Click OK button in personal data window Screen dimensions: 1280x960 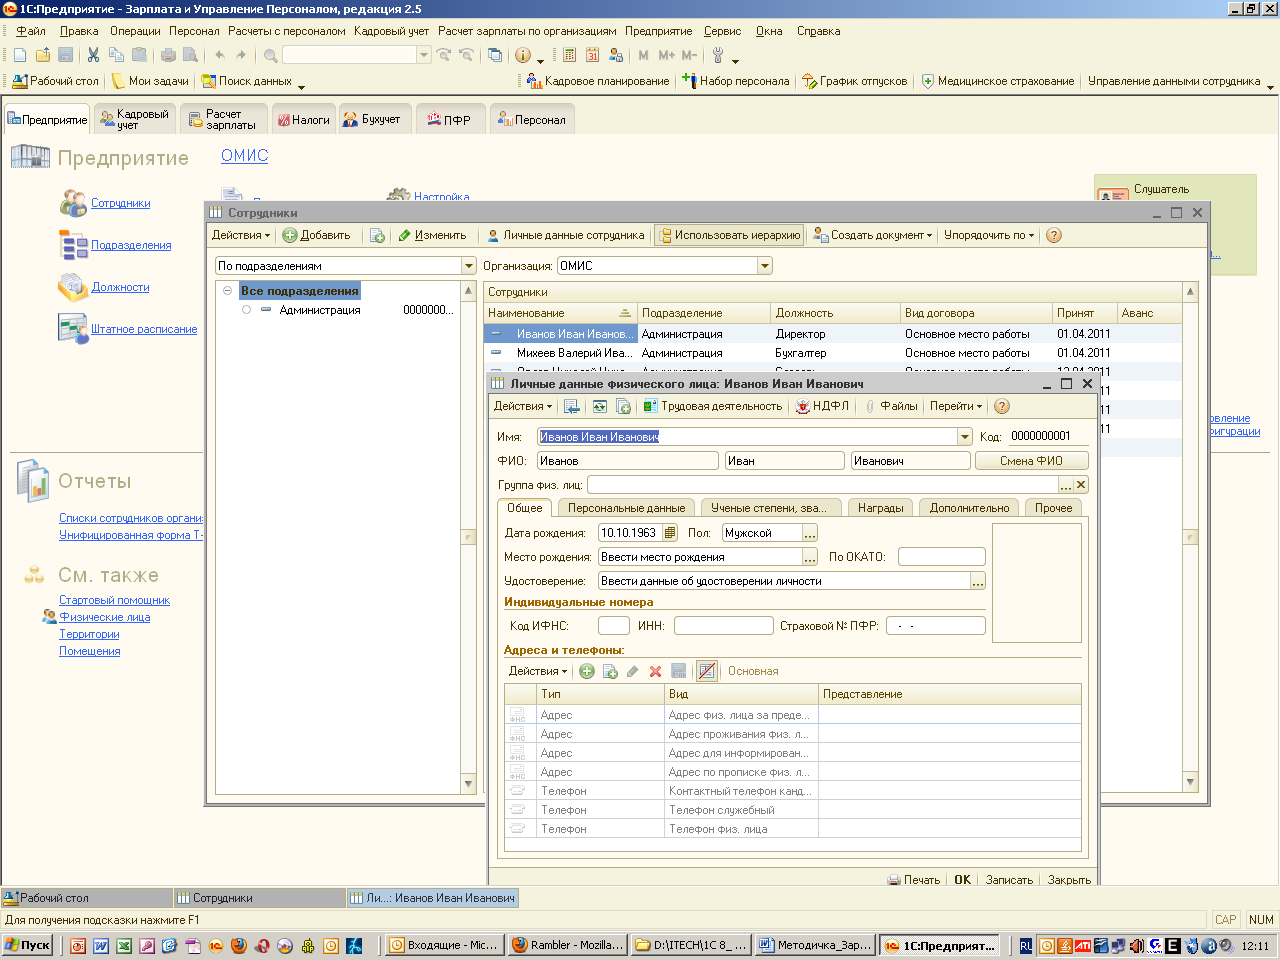point(962,880)
